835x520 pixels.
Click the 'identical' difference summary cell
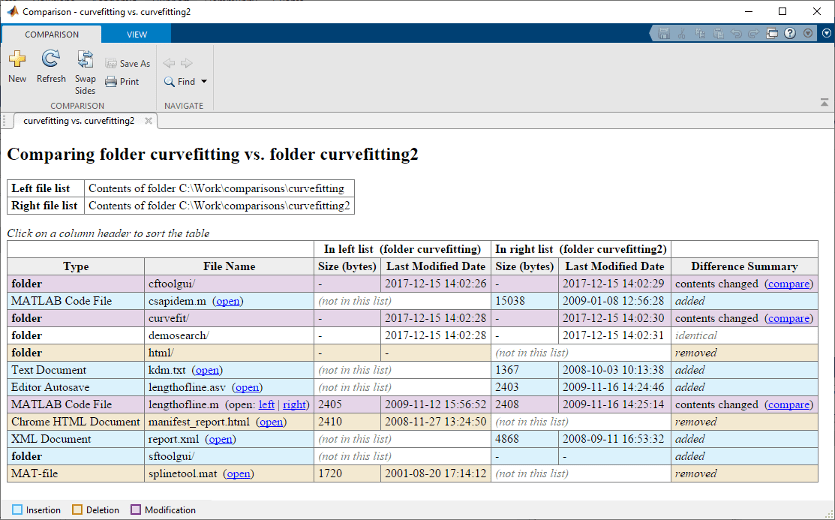pyautogui.click(x=744, y=336)
